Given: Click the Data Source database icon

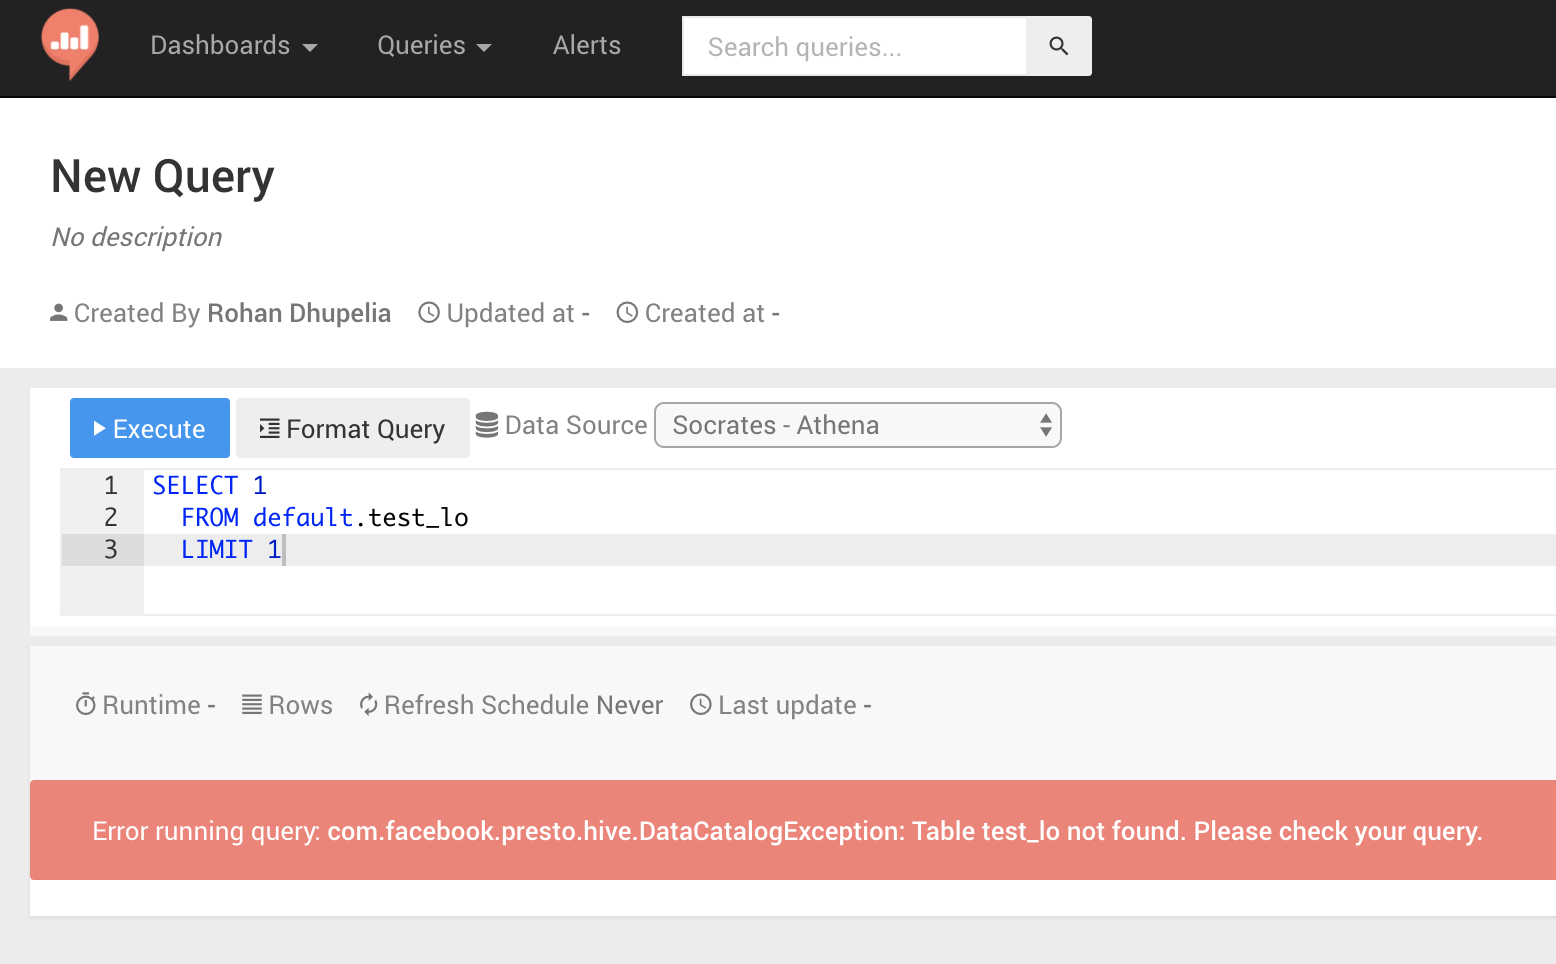Looking at the screenshot, I should pos(487,425).
